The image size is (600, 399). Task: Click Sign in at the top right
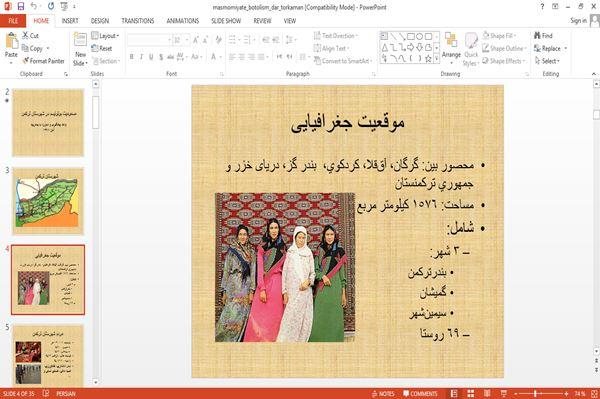coord(578,21)
